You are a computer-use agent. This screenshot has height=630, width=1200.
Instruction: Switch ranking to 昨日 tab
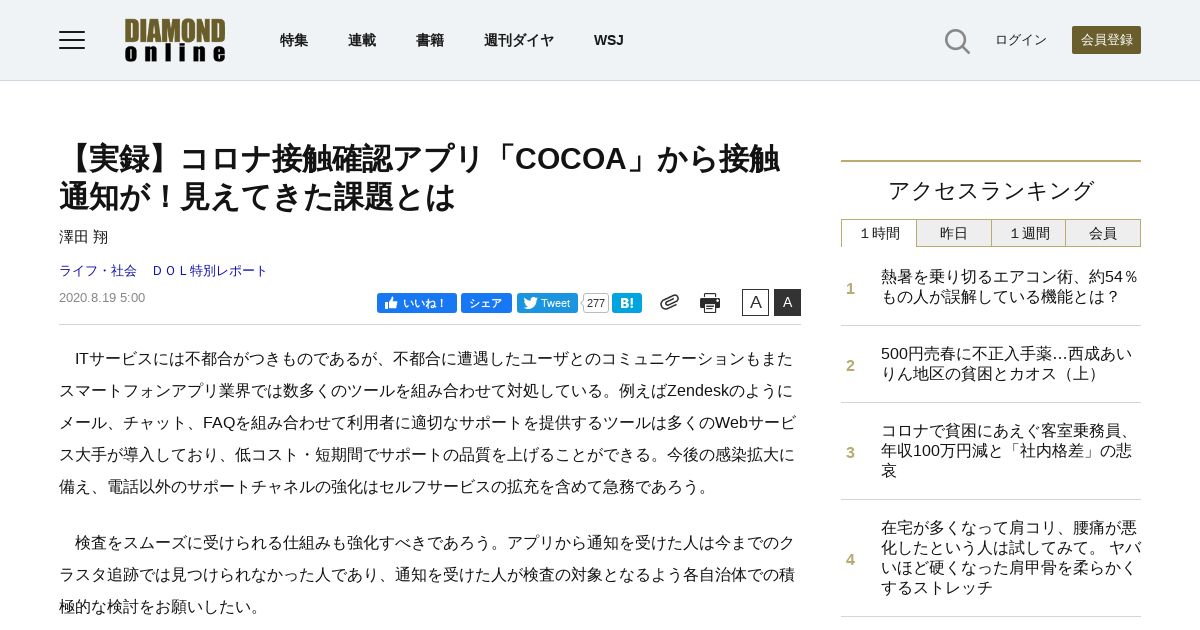pos(954,233)
